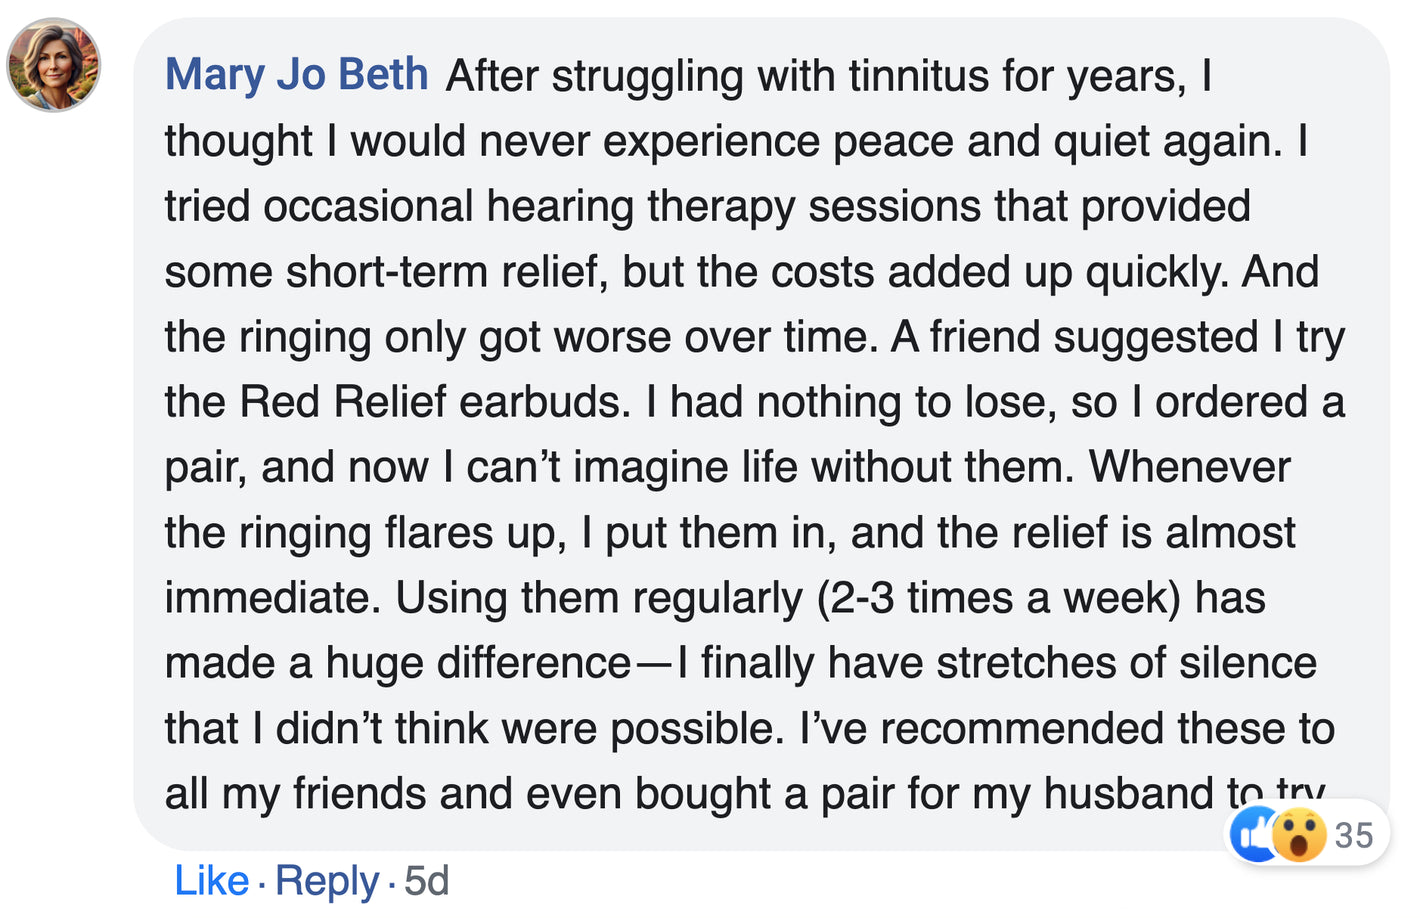Open the 5d comment timestamp
The image size is (1420, 918).
coord(427,881)
